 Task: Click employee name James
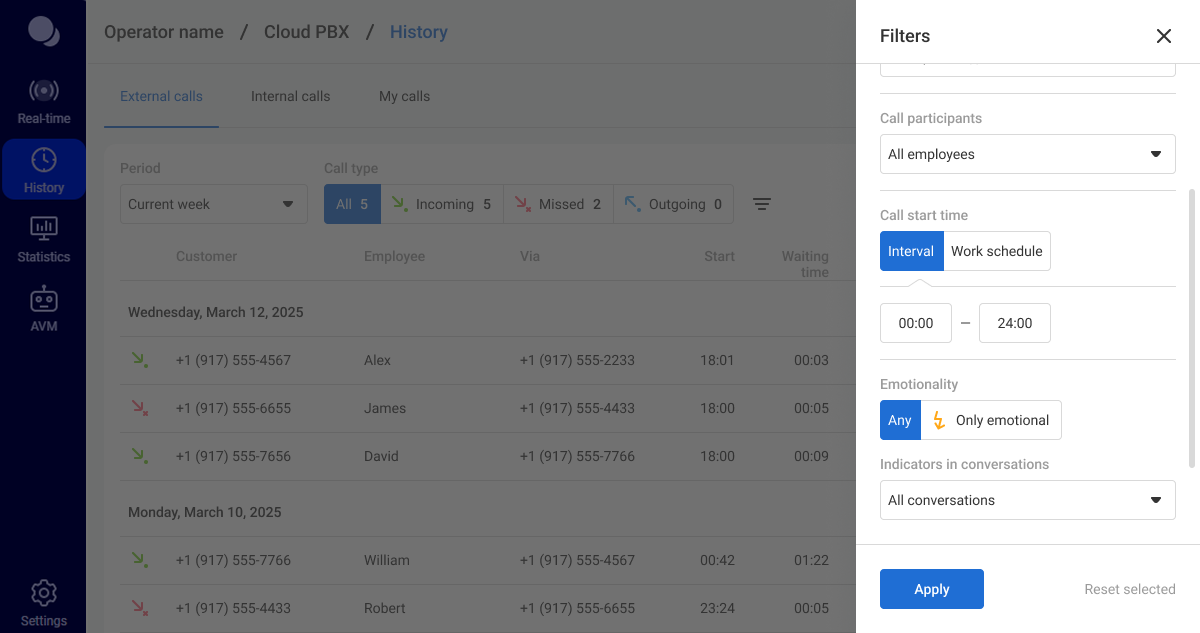[385, 408]
